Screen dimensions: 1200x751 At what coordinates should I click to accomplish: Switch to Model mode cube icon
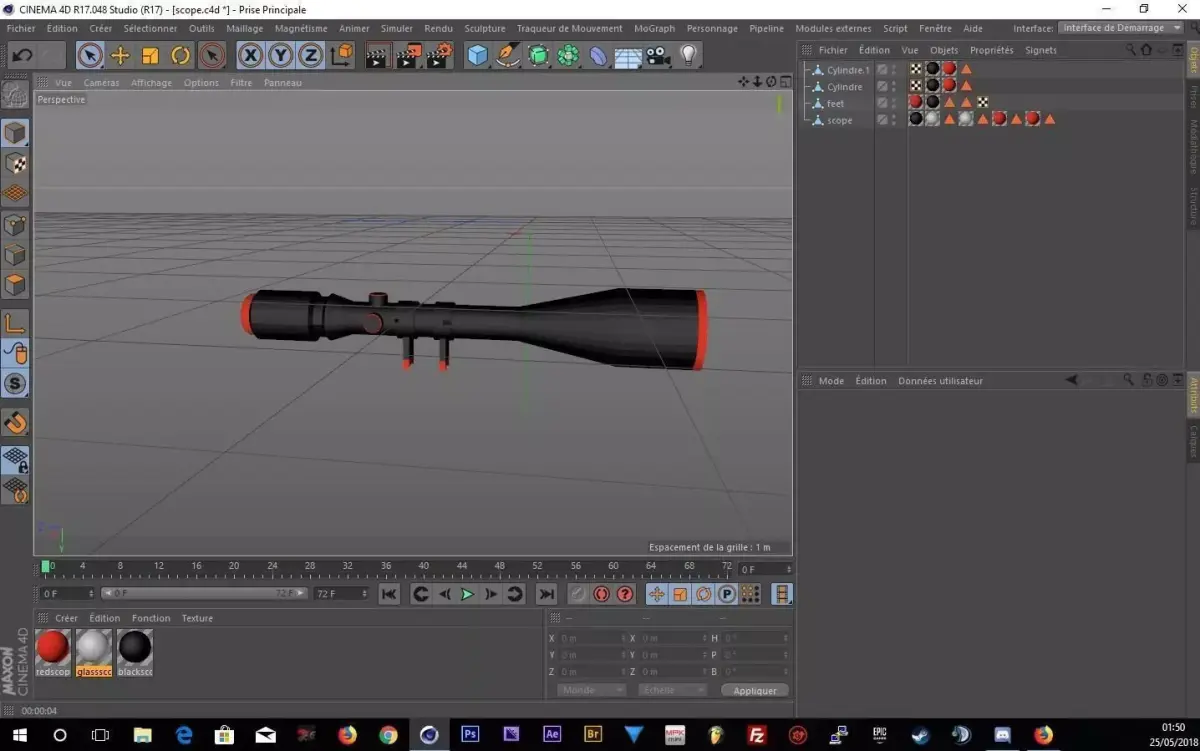[x=15, y=133]
